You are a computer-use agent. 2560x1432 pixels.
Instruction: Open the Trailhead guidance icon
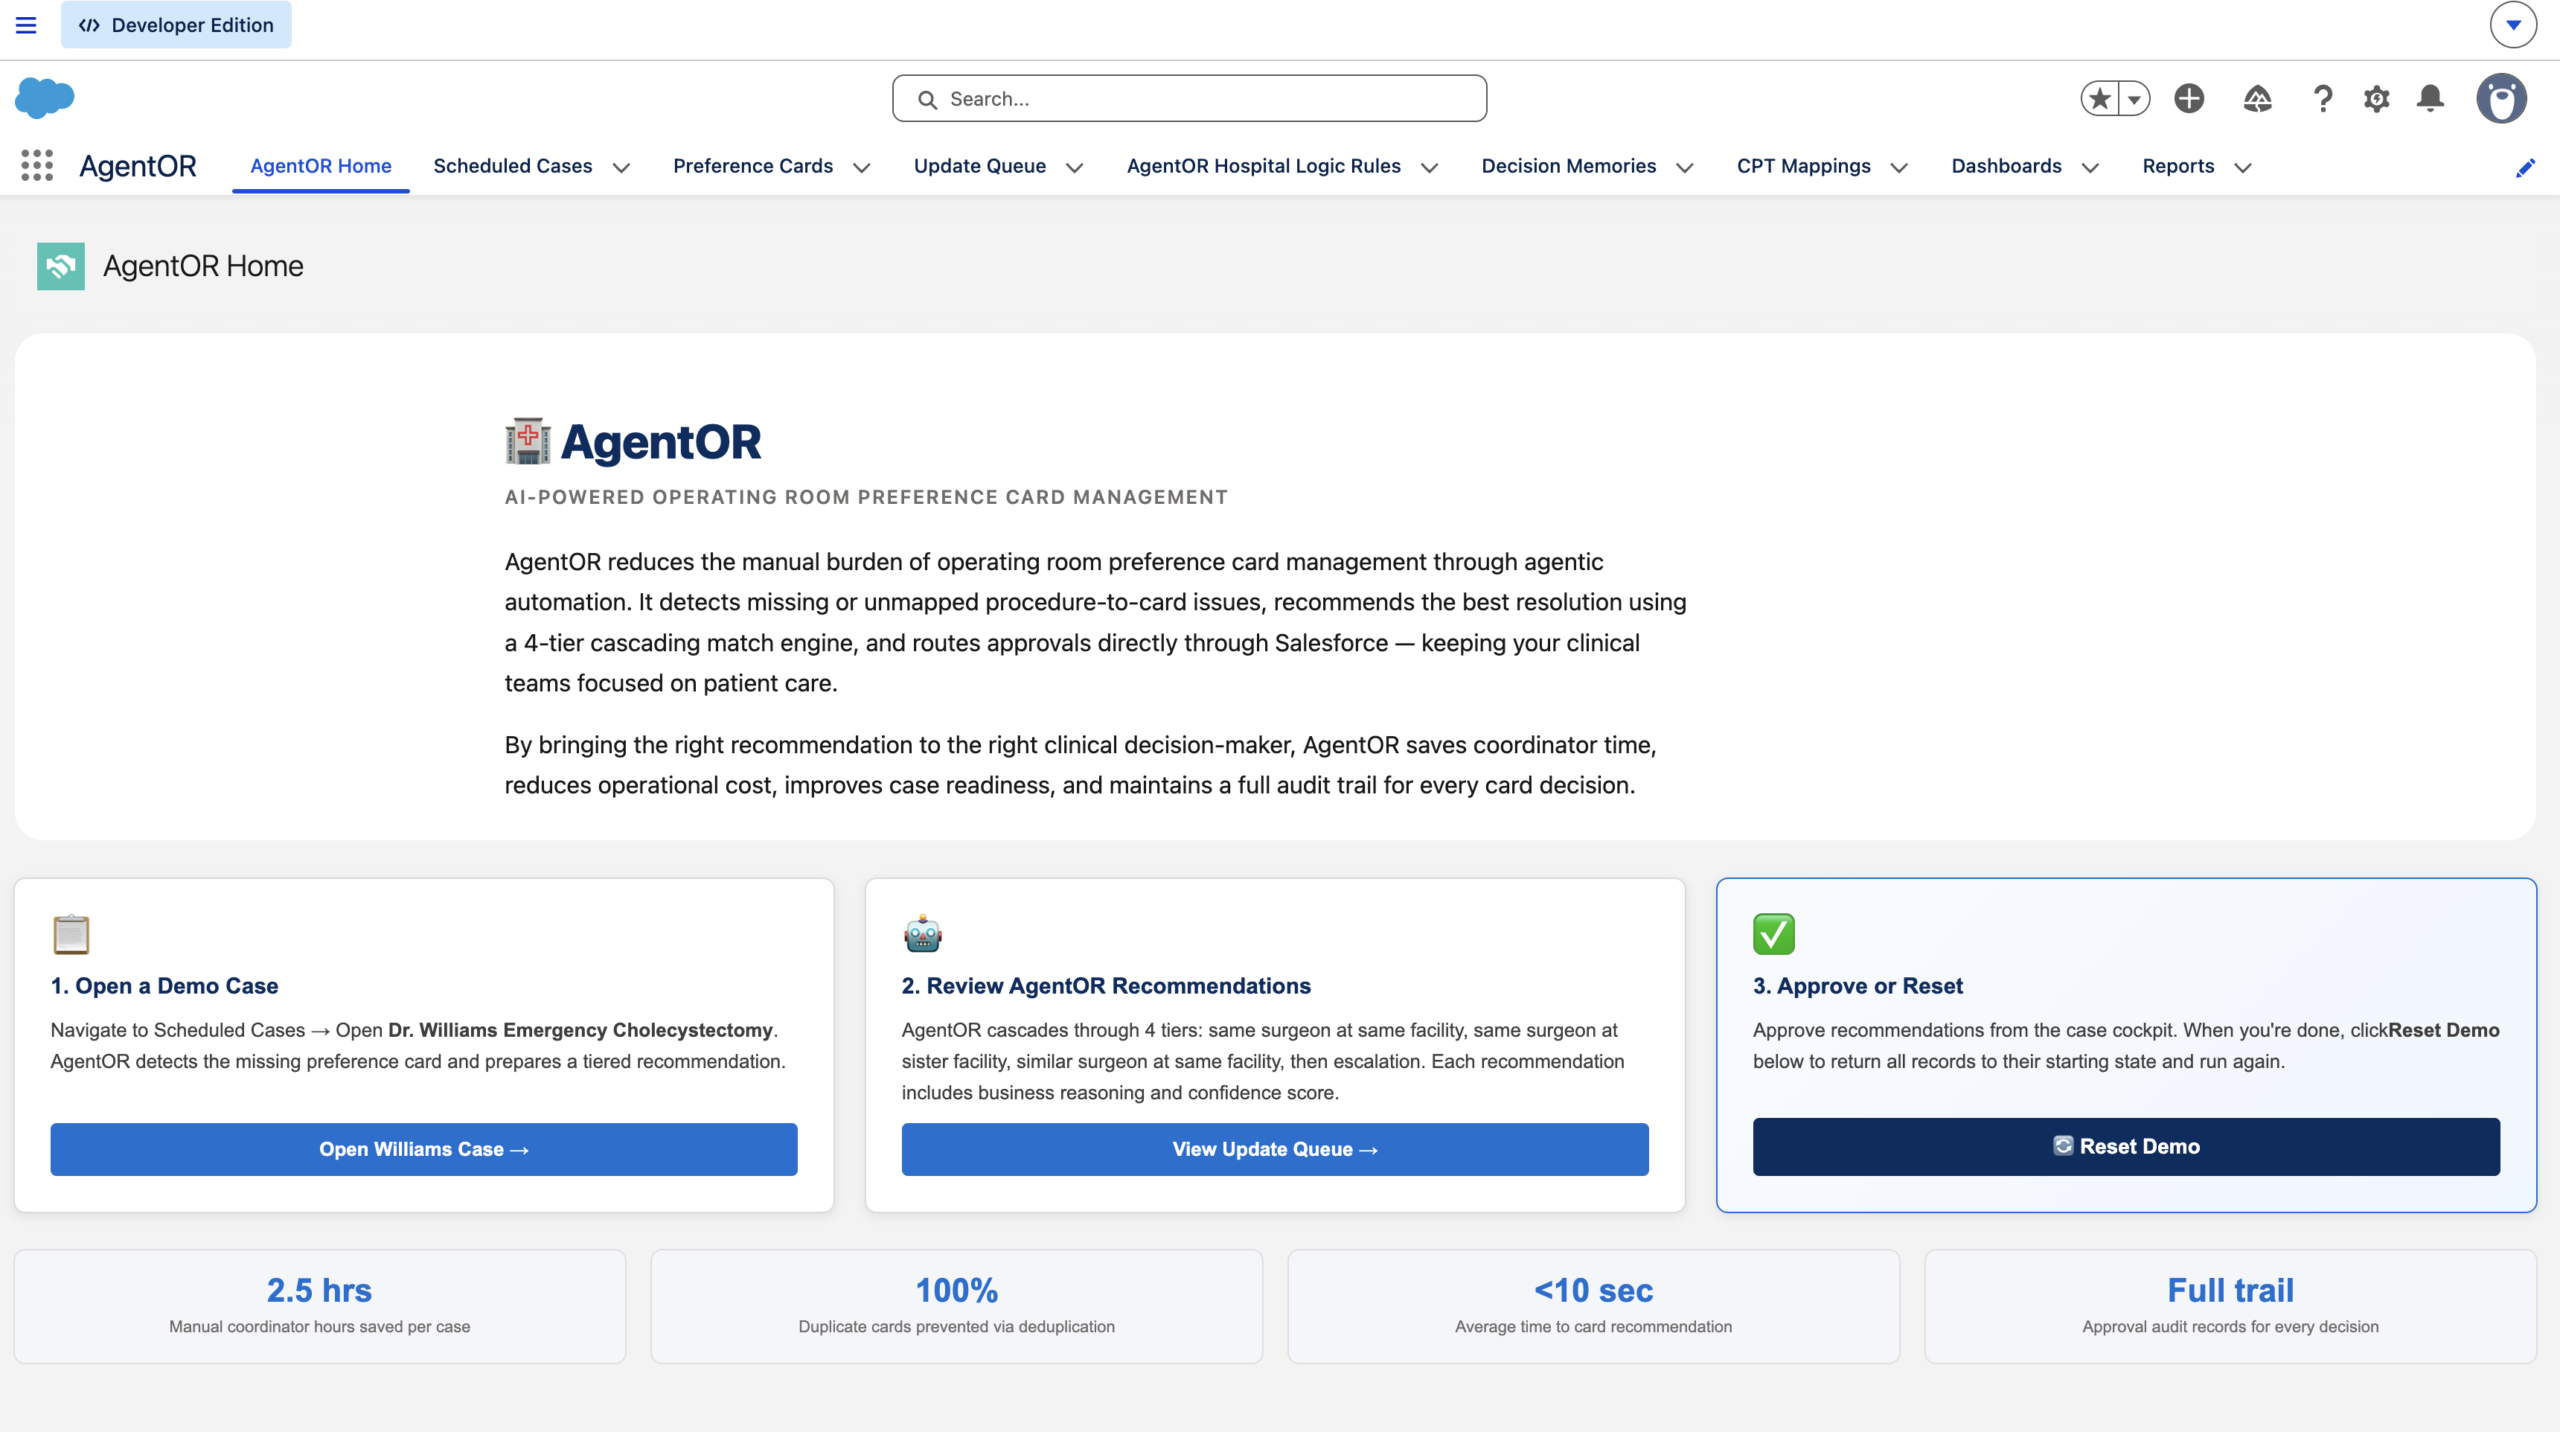point(2257,98)
